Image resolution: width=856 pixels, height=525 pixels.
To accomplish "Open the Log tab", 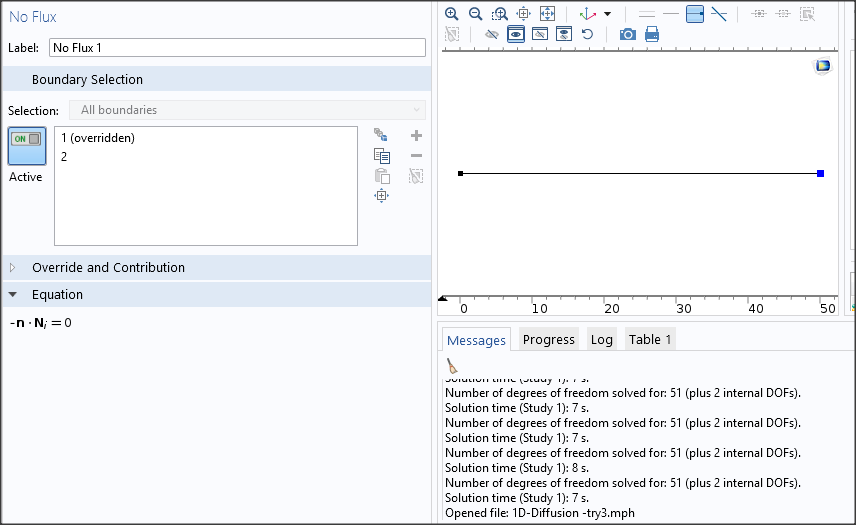I will coord(601,339).
